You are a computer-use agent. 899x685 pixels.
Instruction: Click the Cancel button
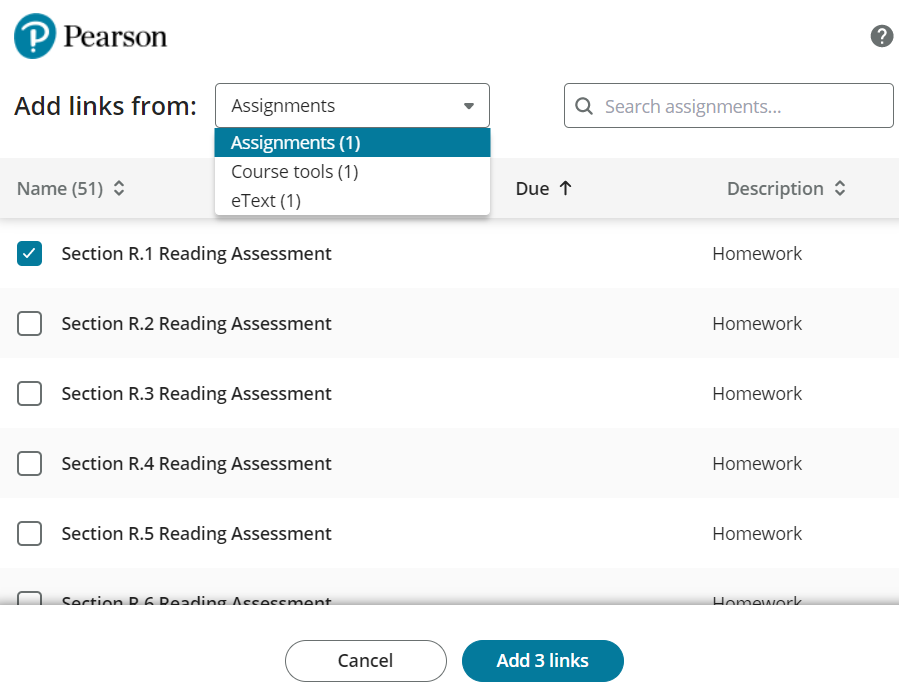[365, 661]
